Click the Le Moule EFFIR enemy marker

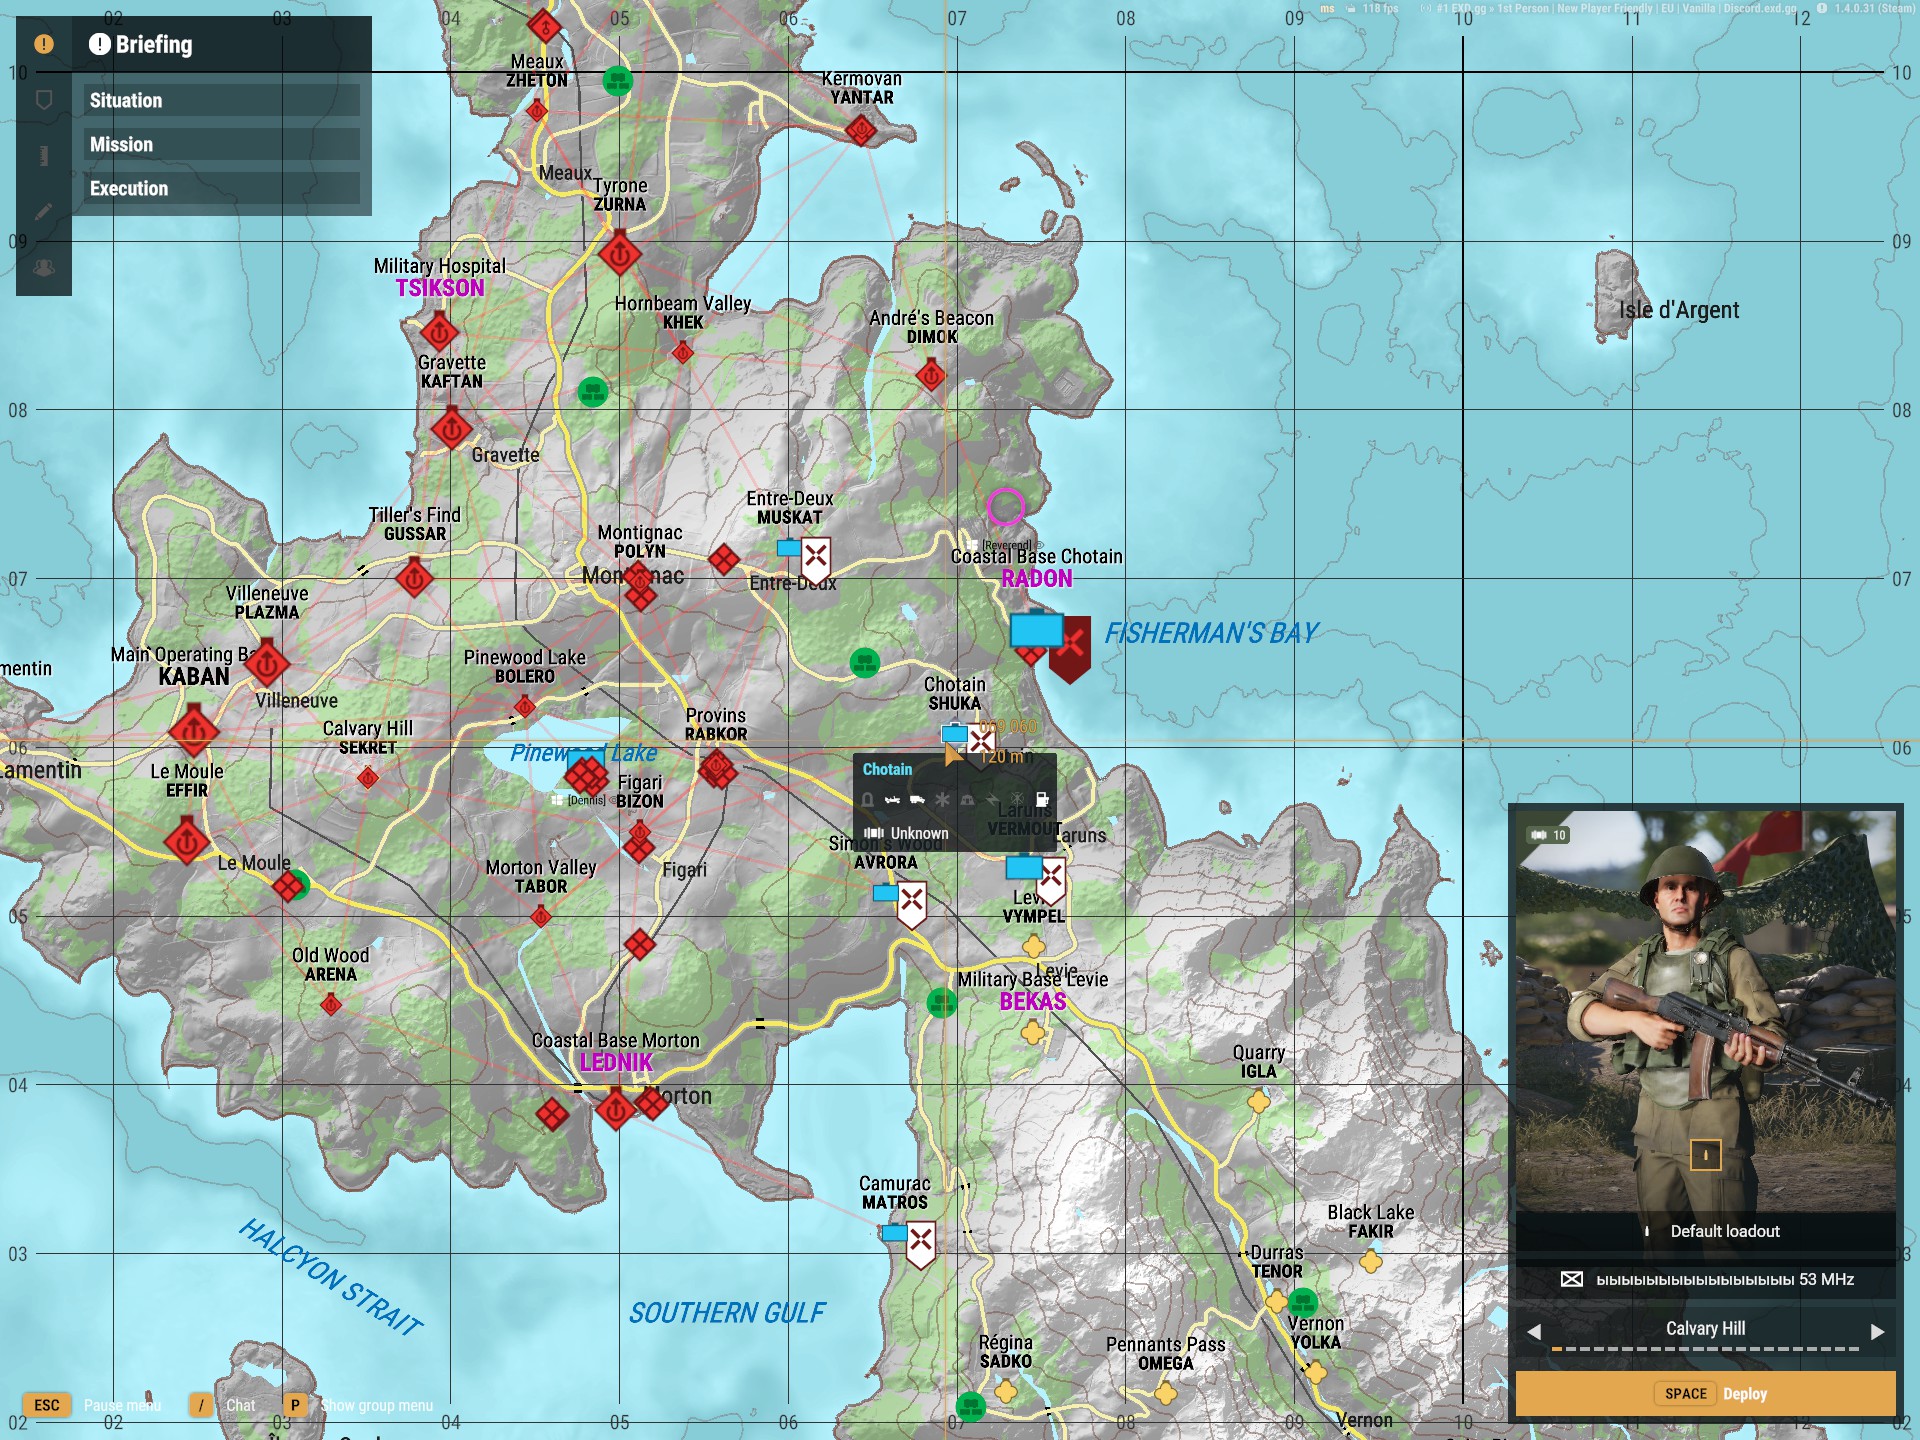[186, 840]
